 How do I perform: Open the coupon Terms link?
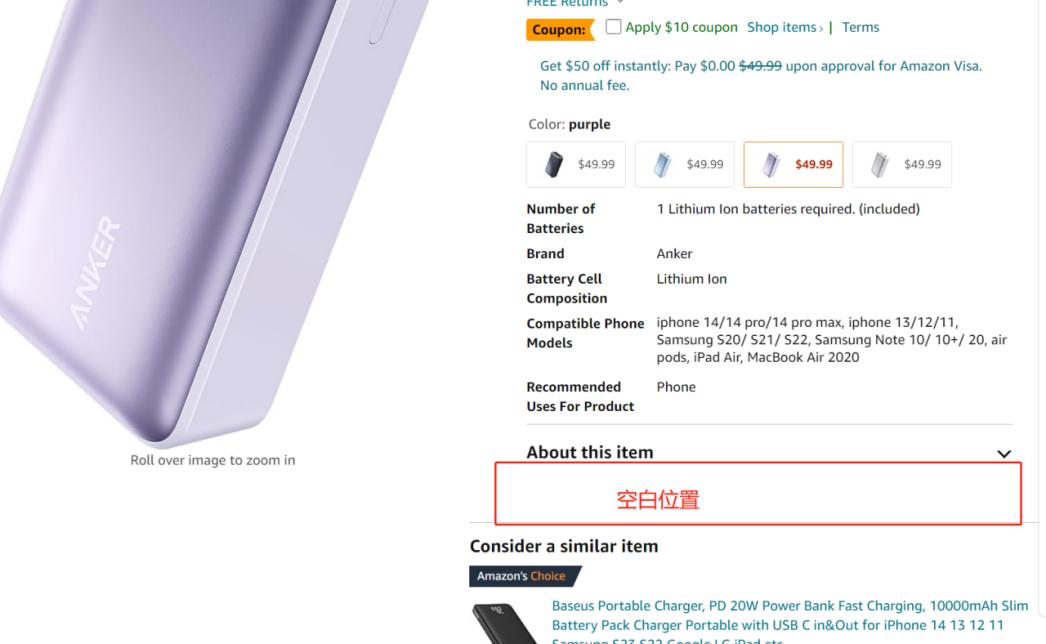tap(860, 27)
